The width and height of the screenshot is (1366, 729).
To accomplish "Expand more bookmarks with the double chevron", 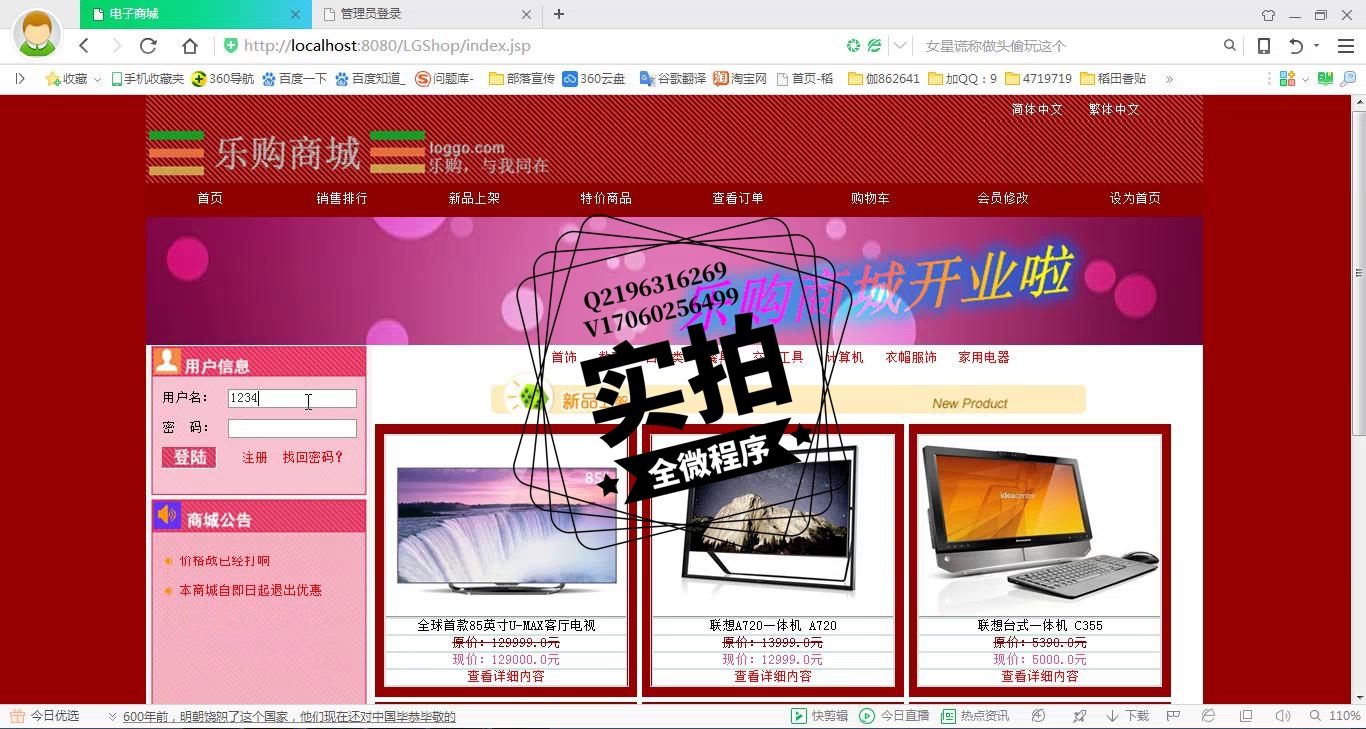I will click(1169, 78).
